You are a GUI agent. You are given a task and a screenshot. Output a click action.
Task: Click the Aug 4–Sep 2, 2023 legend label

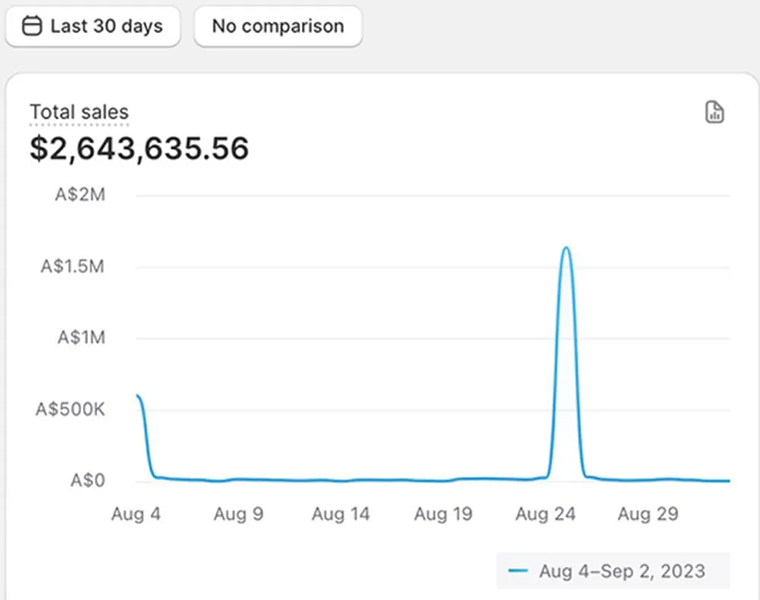pos(621,571)
